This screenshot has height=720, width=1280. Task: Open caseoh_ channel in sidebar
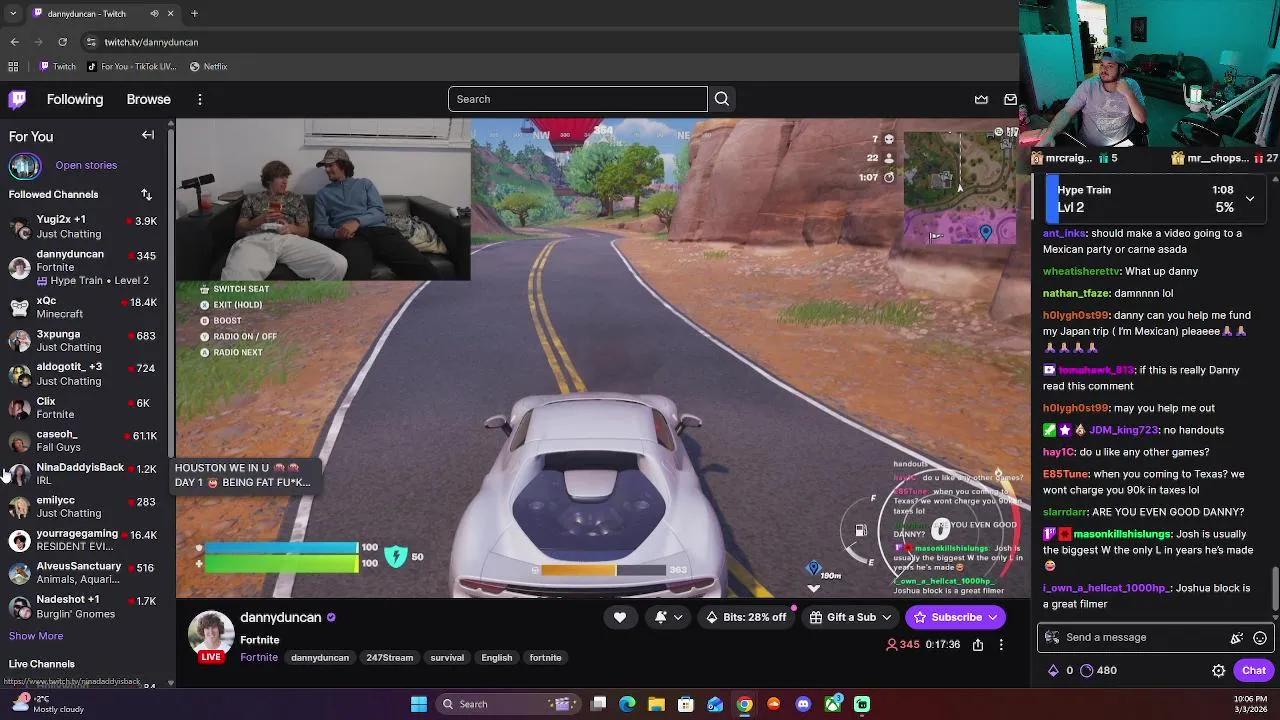click(x=85, y=441)
